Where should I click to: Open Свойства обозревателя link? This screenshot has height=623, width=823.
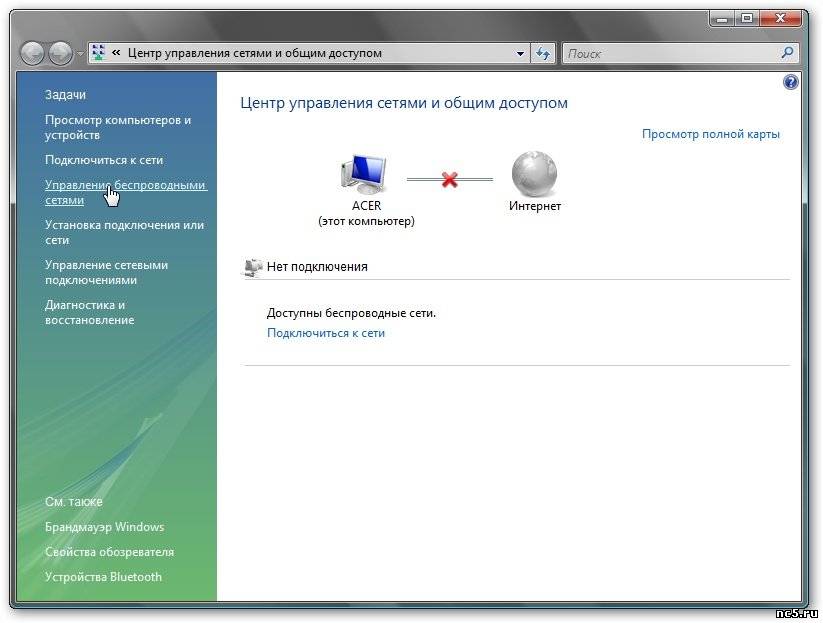click(x=109, y=552)
